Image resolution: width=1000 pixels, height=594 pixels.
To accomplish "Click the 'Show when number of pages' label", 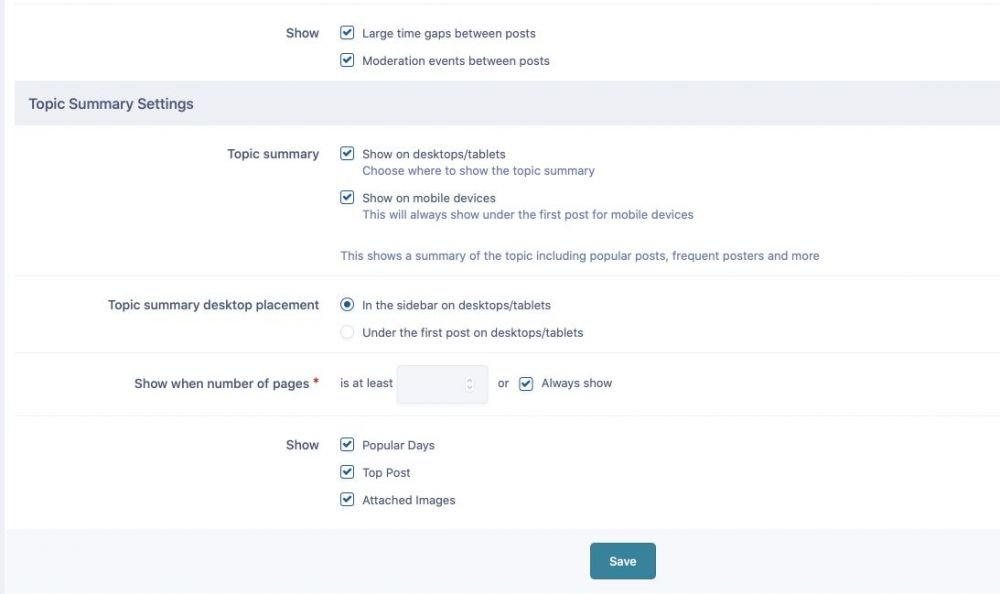I will [221, 383].
